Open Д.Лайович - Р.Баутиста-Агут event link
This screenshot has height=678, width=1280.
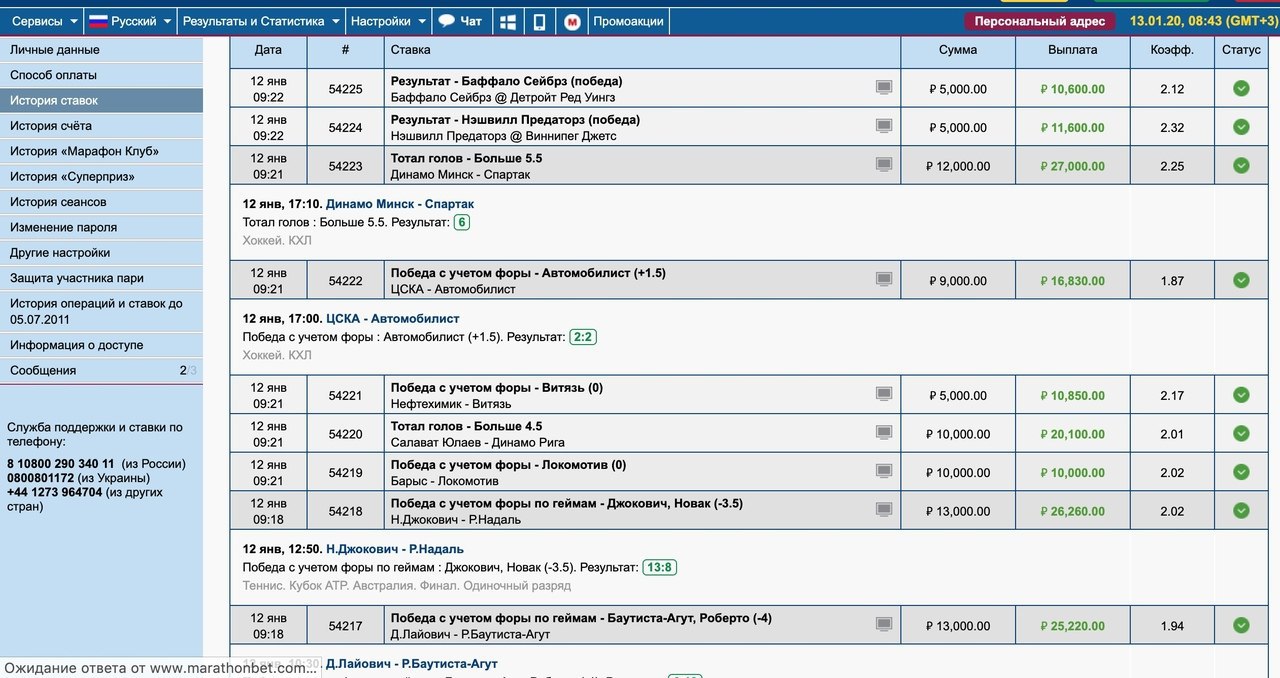coord(412,664)
